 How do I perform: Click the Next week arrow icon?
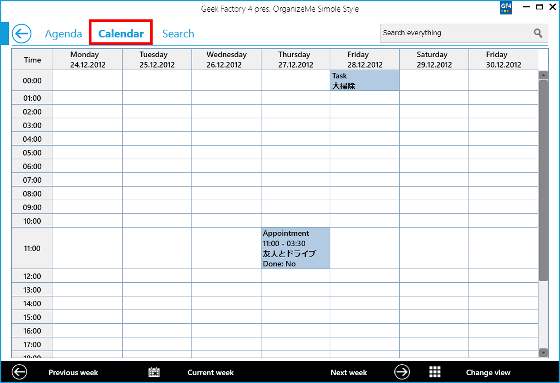(402, 372)
